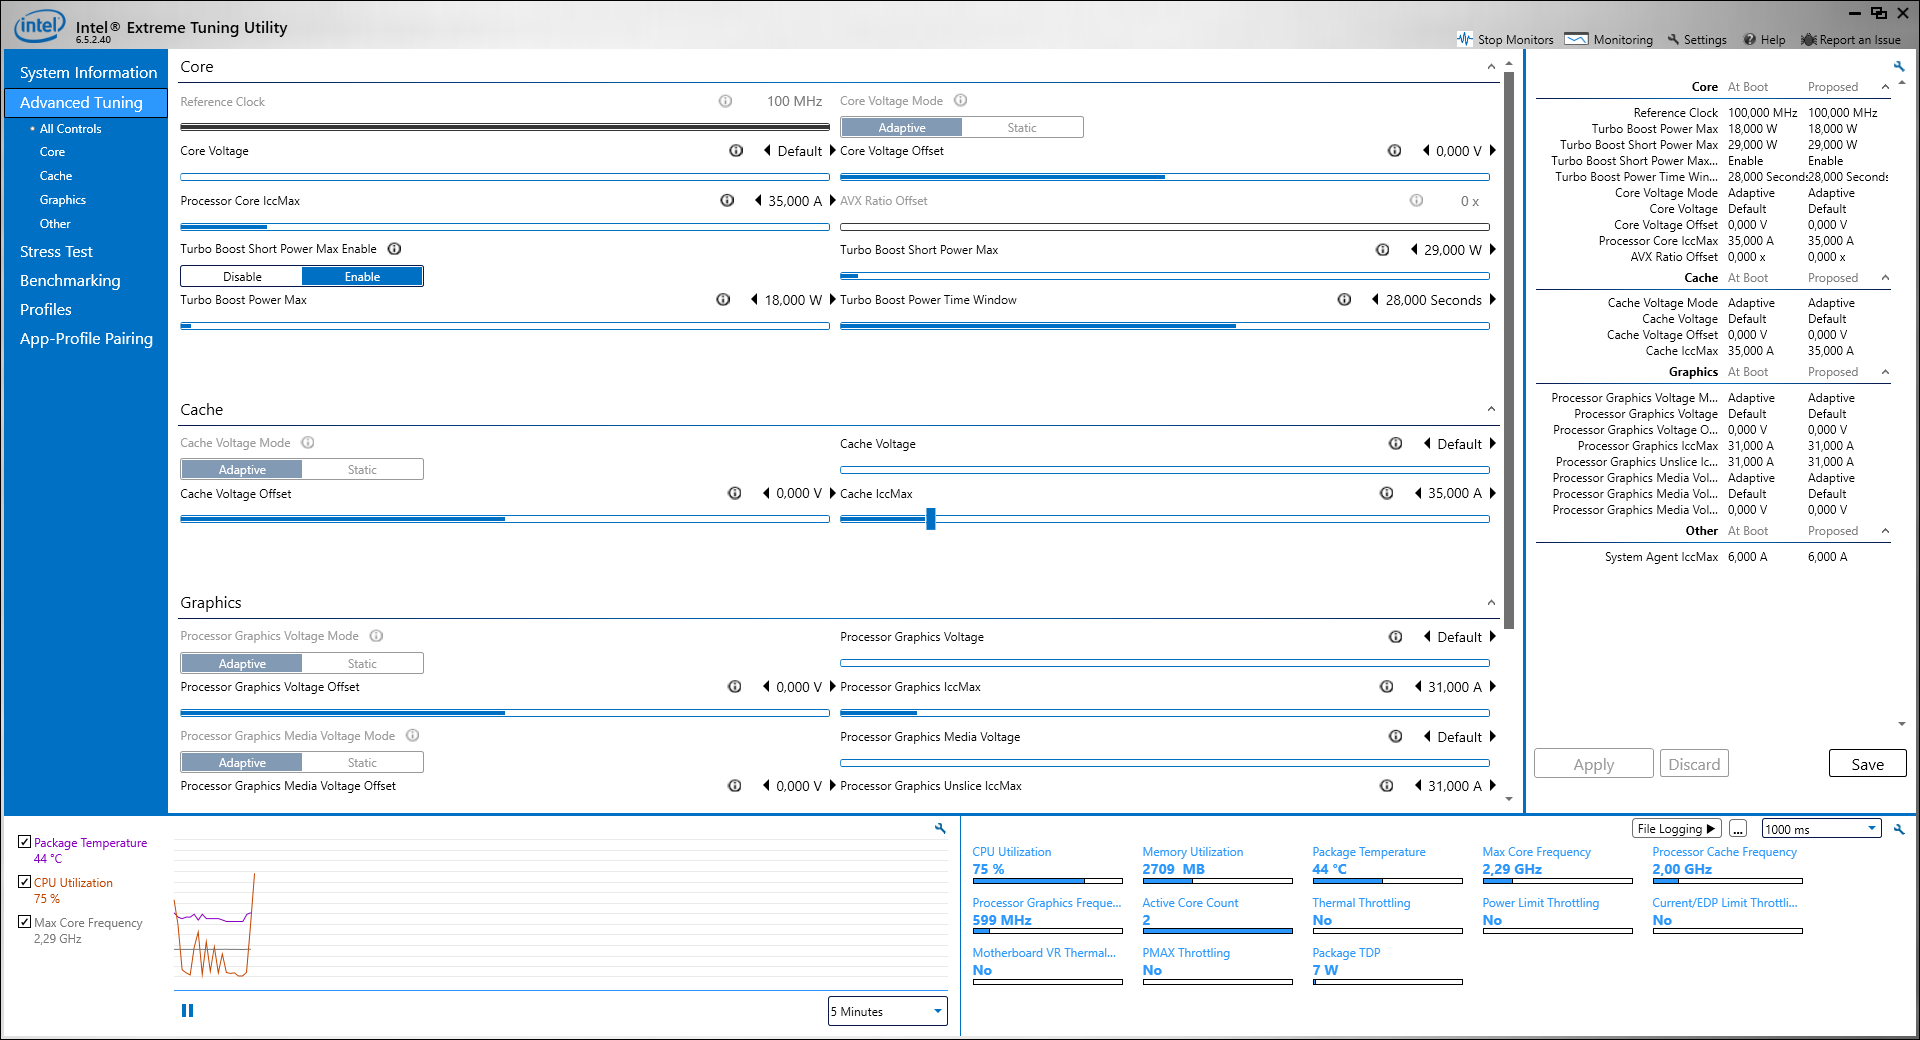
Task: Show info icon for Core Voltage
Action: pyautogui.click(x=736, y=151)
